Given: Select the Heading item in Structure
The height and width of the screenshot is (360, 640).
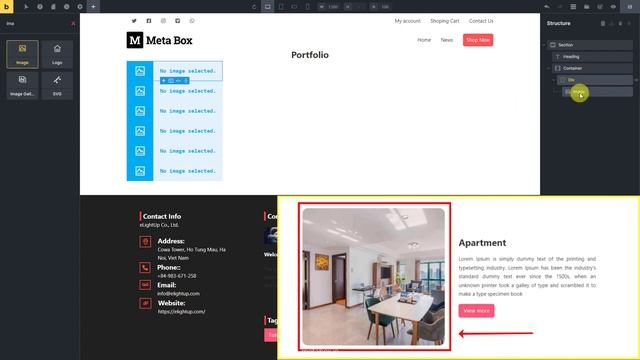Looking at the screenshot, I should pyautogui.click(x=592, y=57).
